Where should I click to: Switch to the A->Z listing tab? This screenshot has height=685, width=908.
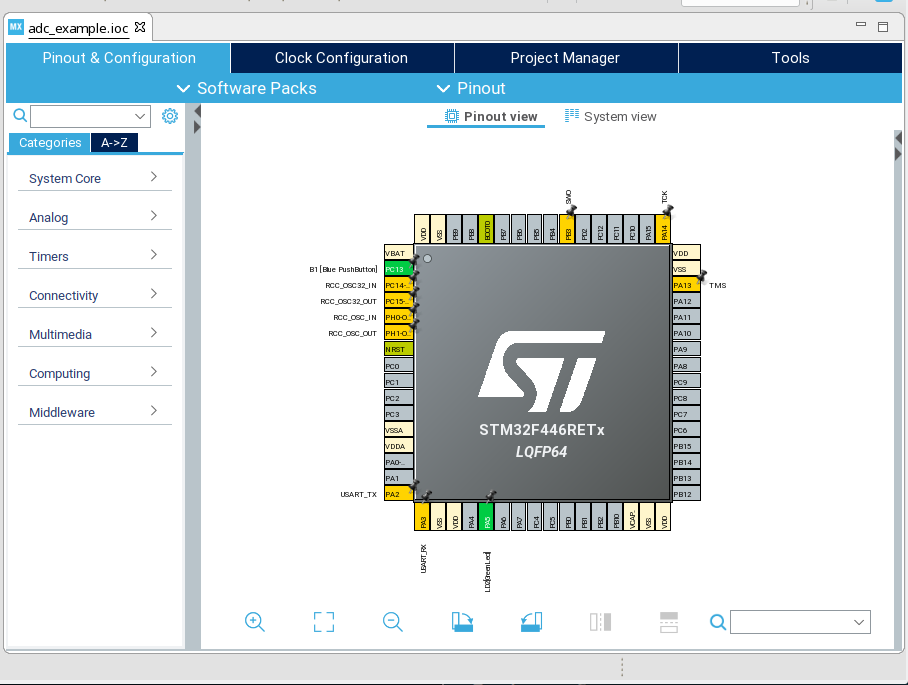[x=114, y=142]
